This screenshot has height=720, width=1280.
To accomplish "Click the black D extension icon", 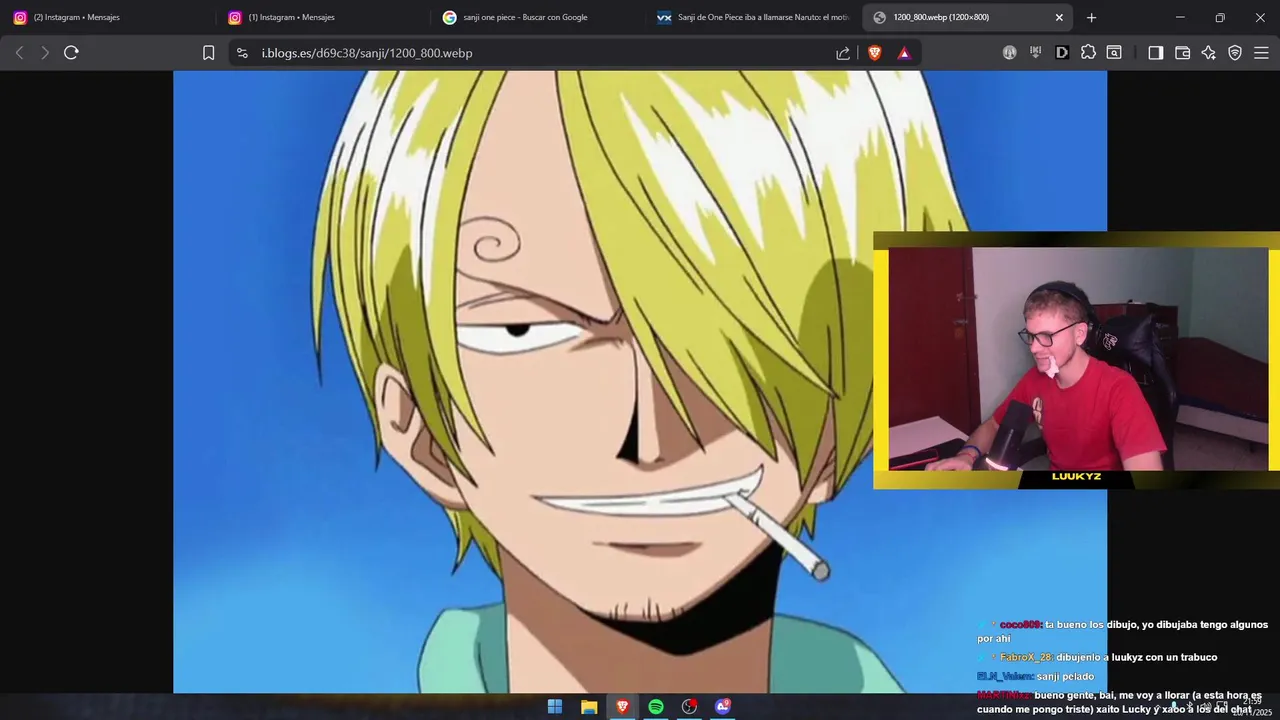I will pyautogui.click(x=1062, y=53).
